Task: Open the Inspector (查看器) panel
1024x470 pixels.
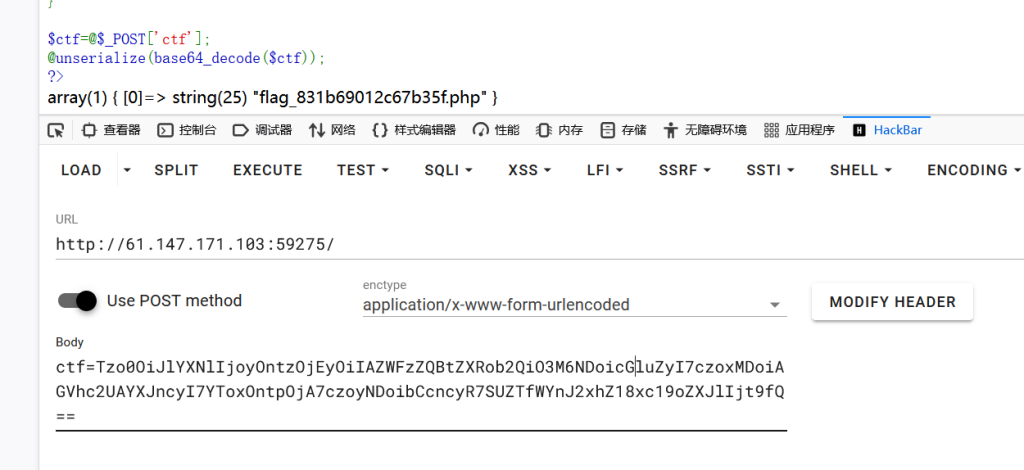Action: 111,130
